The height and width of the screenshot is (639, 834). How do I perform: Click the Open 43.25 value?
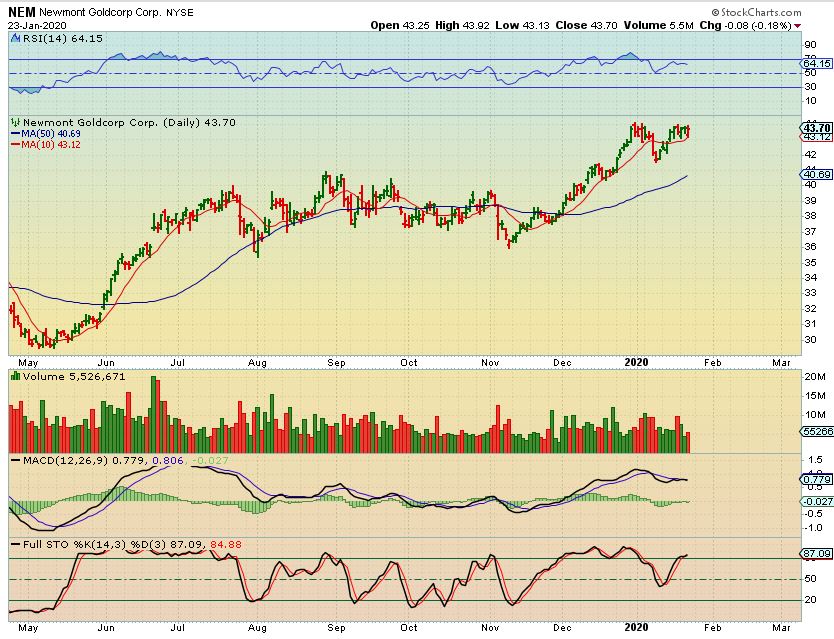(x=400, y=25)
